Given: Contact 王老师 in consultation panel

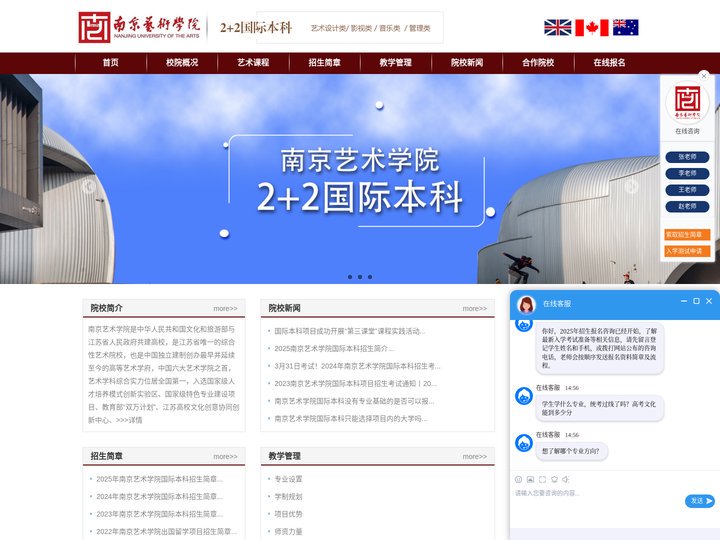Looking at the screenshot, I should (687, 190).
